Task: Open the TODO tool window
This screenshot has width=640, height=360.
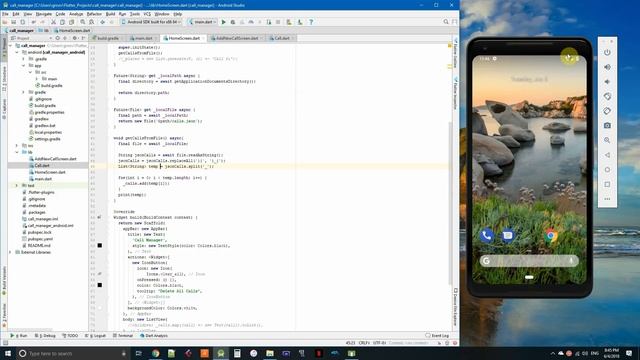Action: 70,336
